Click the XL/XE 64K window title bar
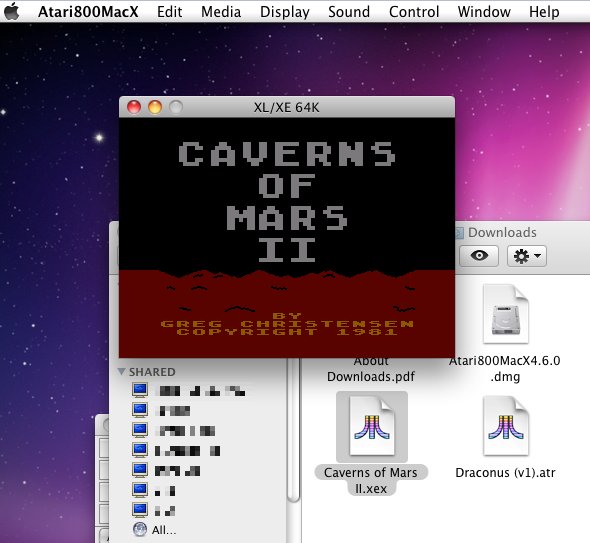The image size is (590, 543). tap(287, 107)
